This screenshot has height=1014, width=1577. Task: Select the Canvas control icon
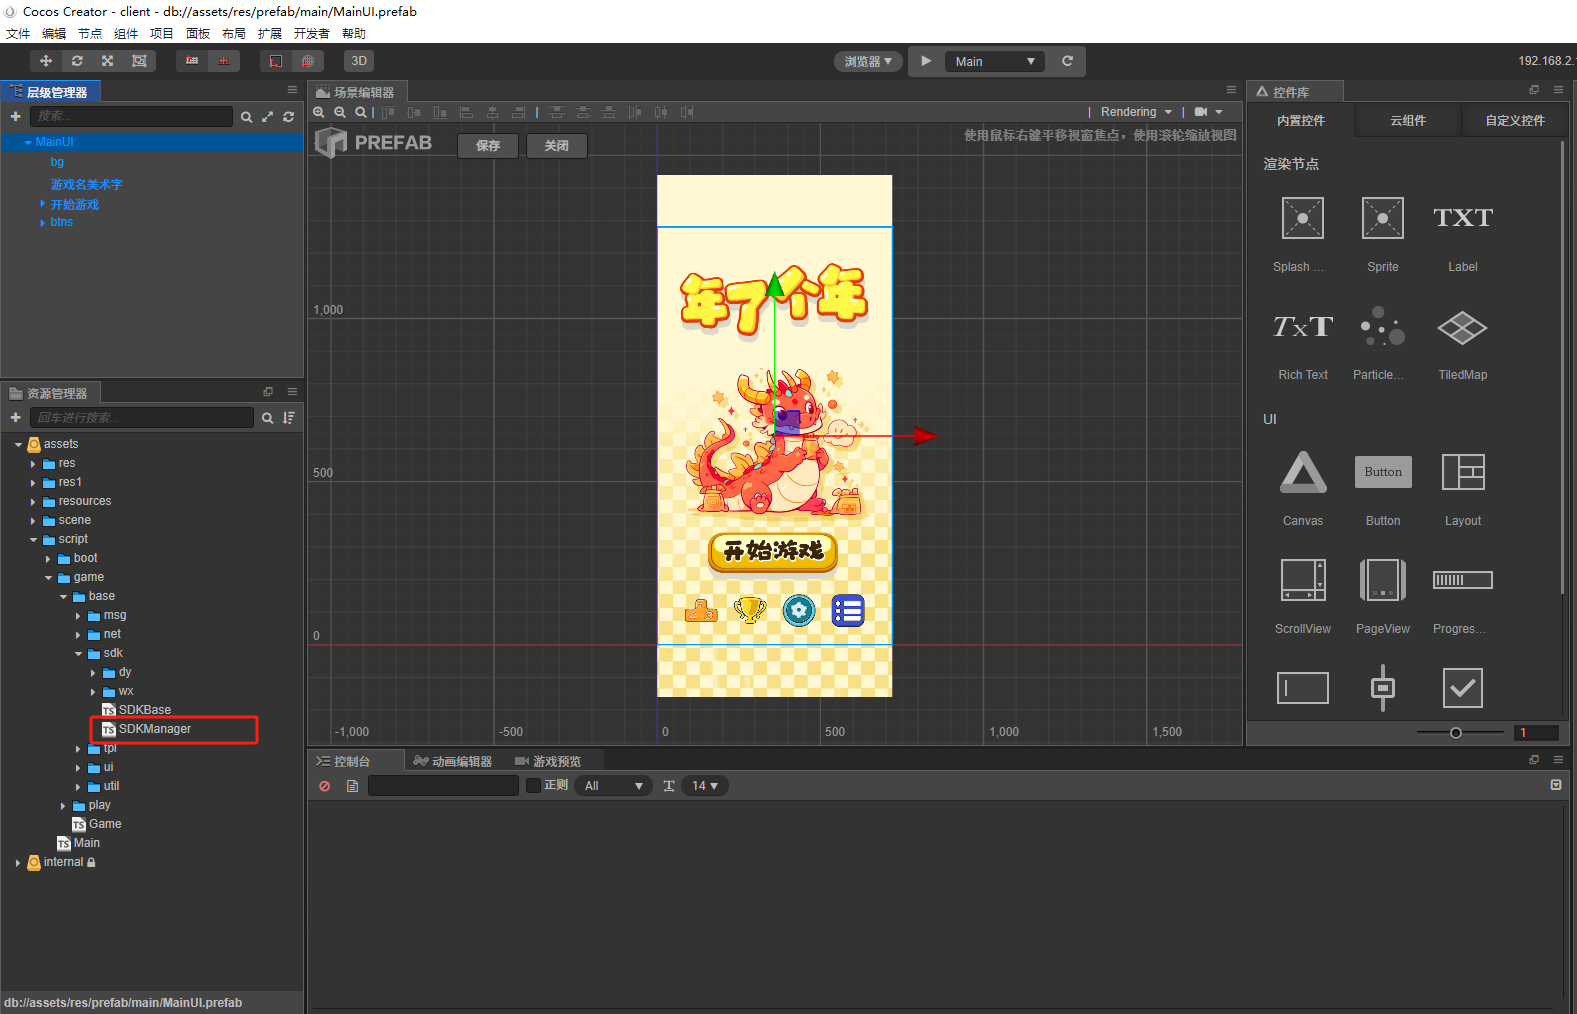(1303, 472)
